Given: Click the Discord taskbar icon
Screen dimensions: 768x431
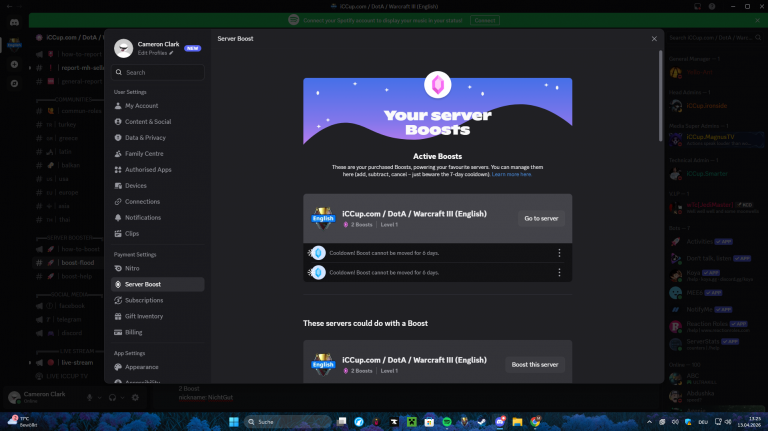Looking at the screenshot, I should pos(500,422).
